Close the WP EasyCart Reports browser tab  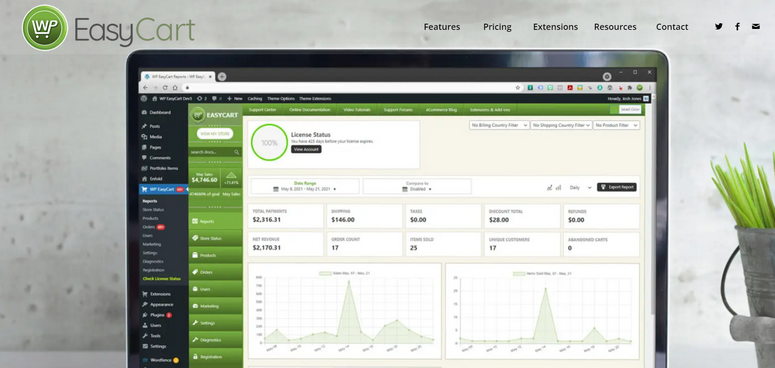coord(210,77)
